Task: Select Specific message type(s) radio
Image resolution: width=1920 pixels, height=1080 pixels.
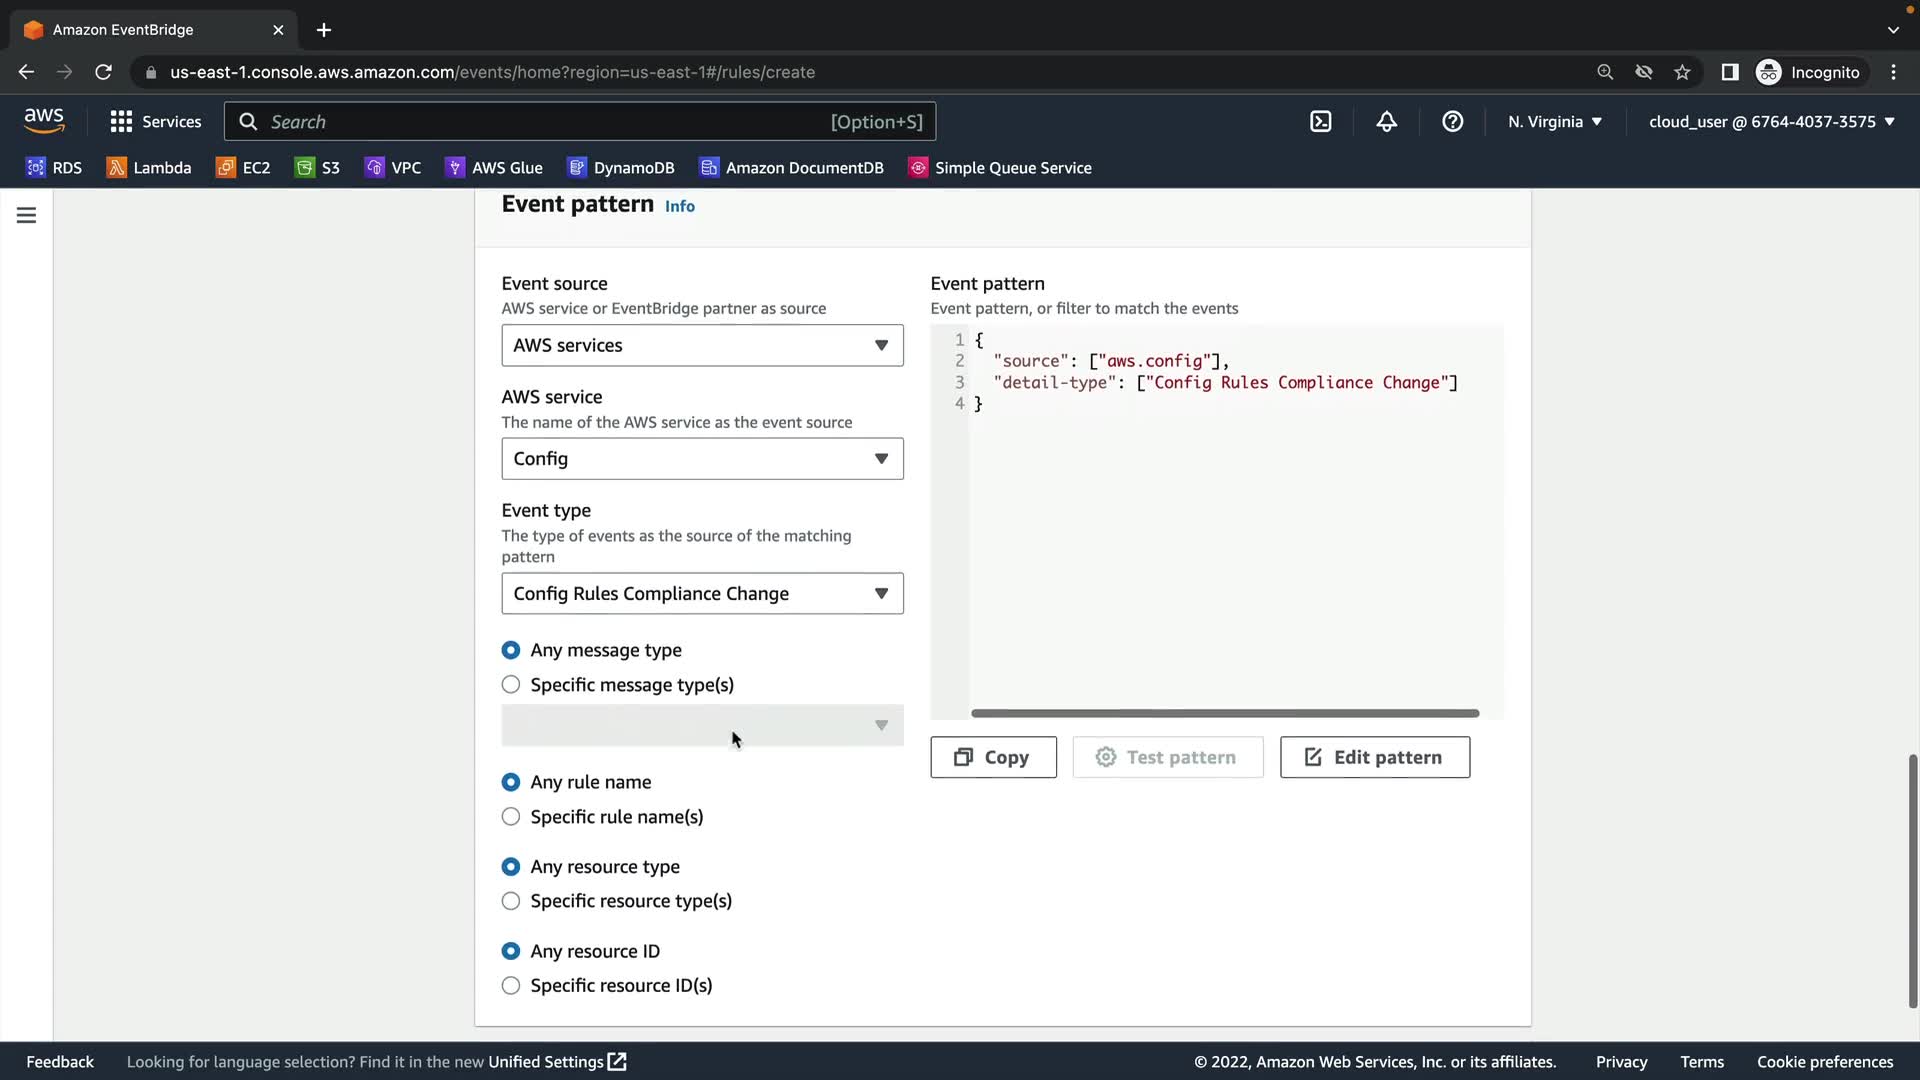Action: tap(511, 685)
